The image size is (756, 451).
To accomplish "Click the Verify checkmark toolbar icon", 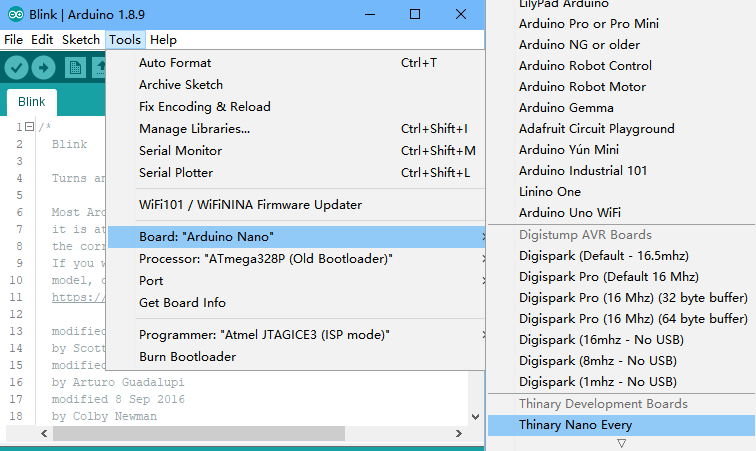I will (16, 68).
